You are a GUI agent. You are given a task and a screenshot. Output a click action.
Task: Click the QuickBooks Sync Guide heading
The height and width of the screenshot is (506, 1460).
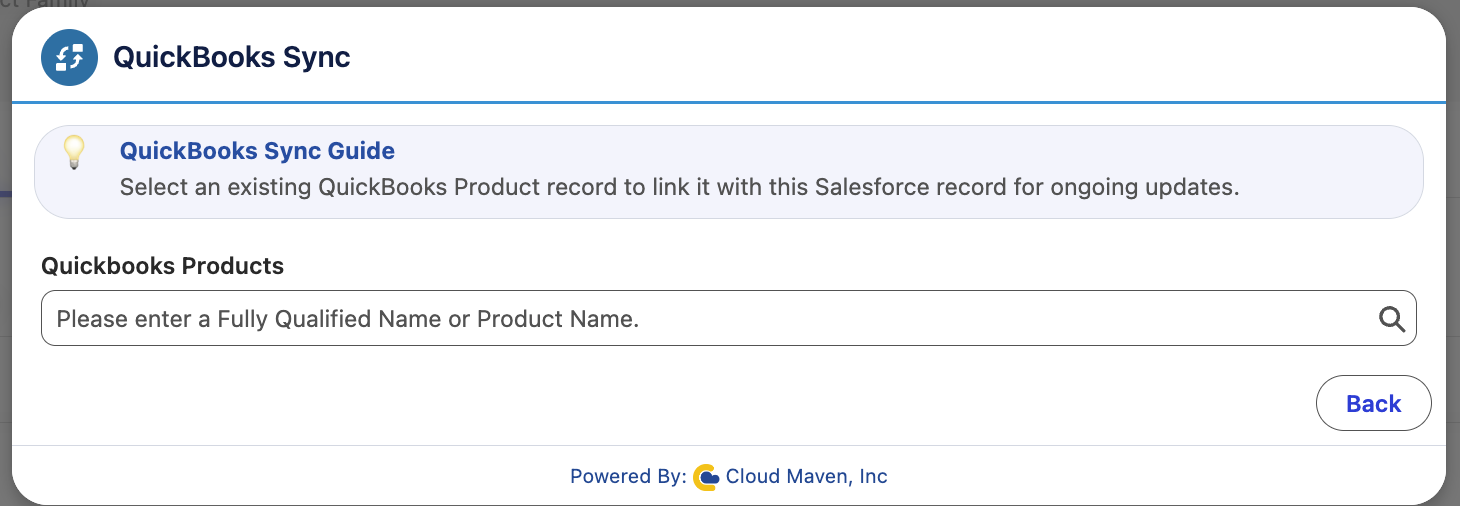pyautogui.click(x=257, y=151)
